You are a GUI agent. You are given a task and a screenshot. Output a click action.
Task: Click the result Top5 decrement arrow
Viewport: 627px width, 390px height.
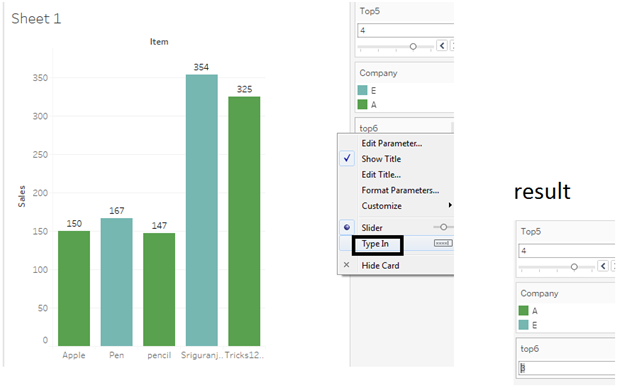[x=603, y=266]
